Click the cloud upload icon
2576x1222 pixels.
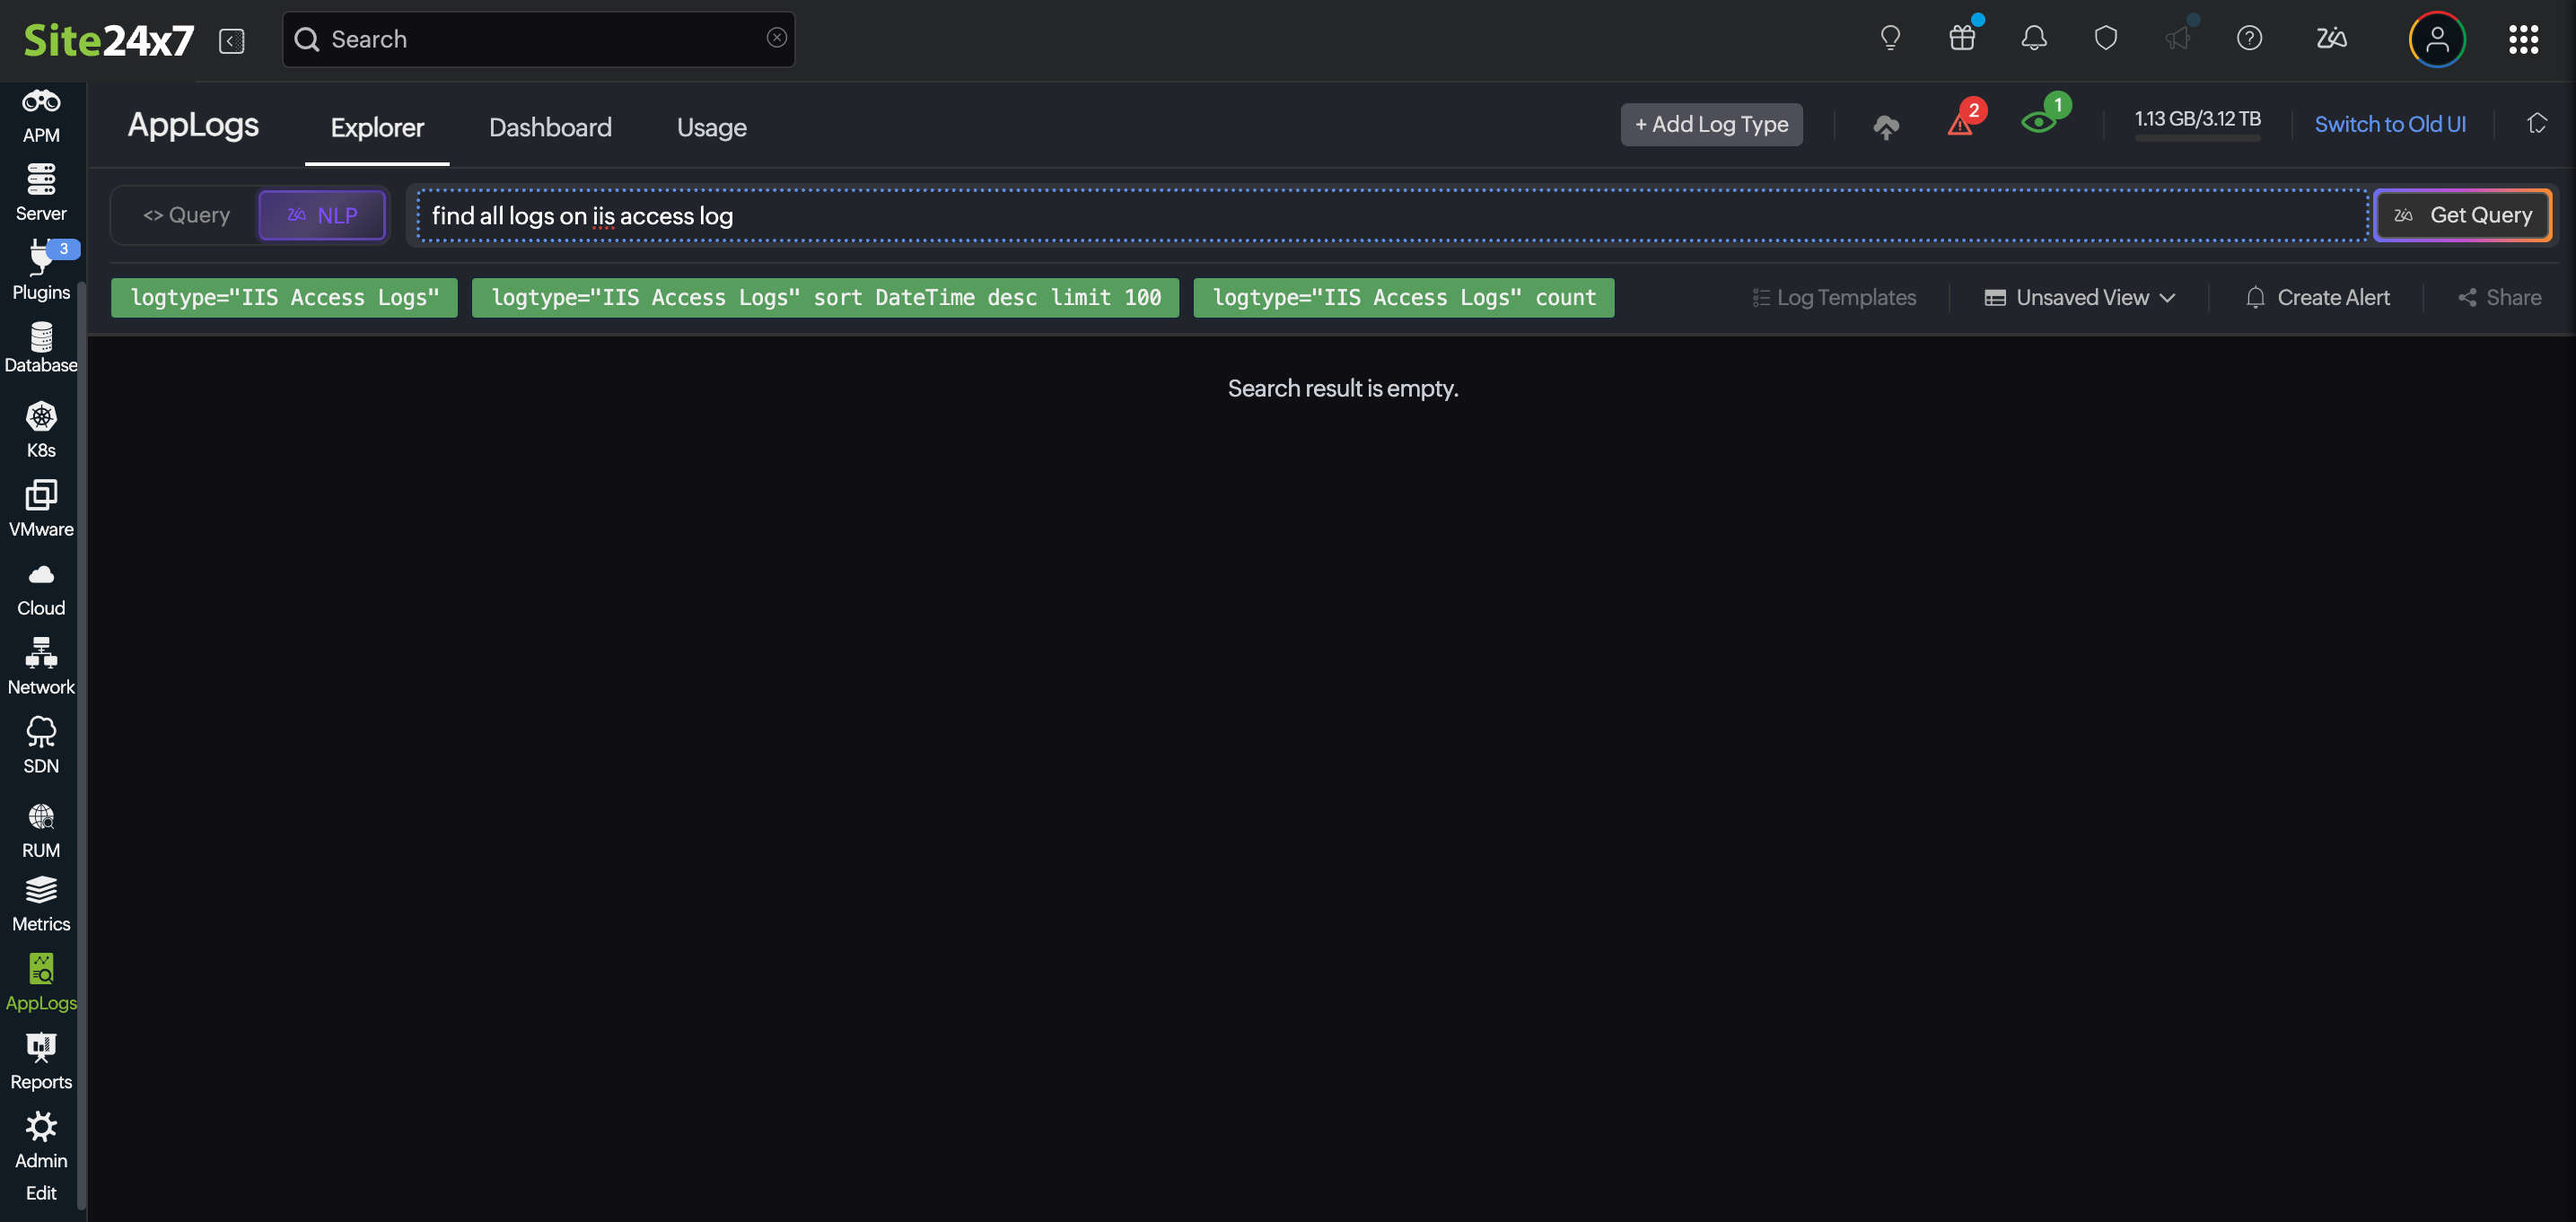[1886, 126]
